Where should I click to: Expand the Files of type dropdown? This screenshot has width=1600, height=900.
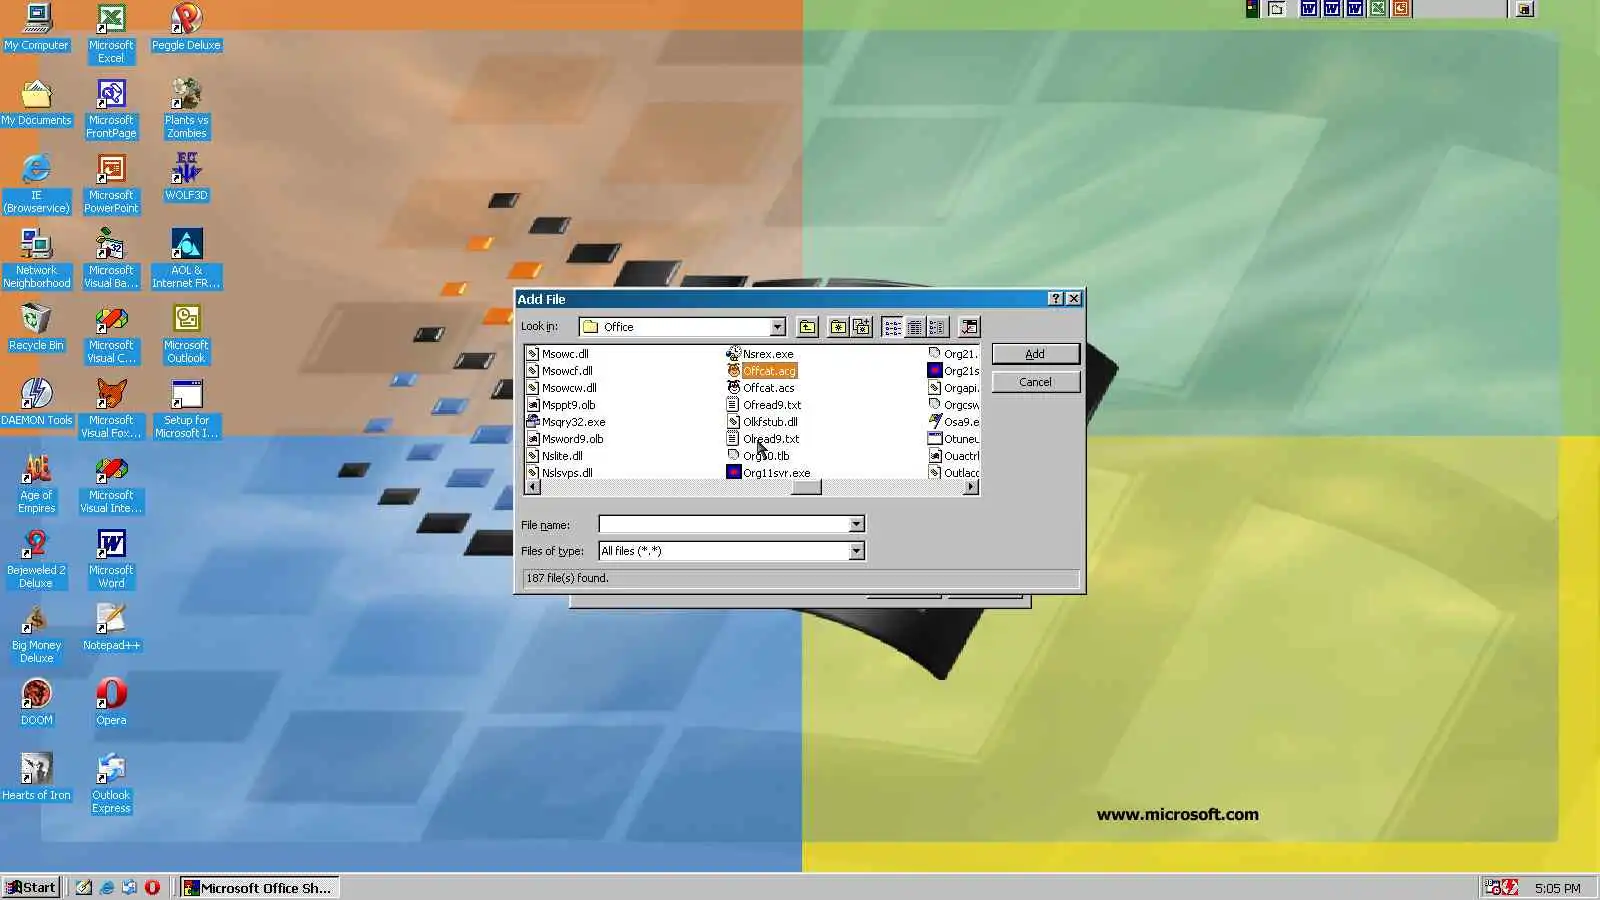[856, 551]
